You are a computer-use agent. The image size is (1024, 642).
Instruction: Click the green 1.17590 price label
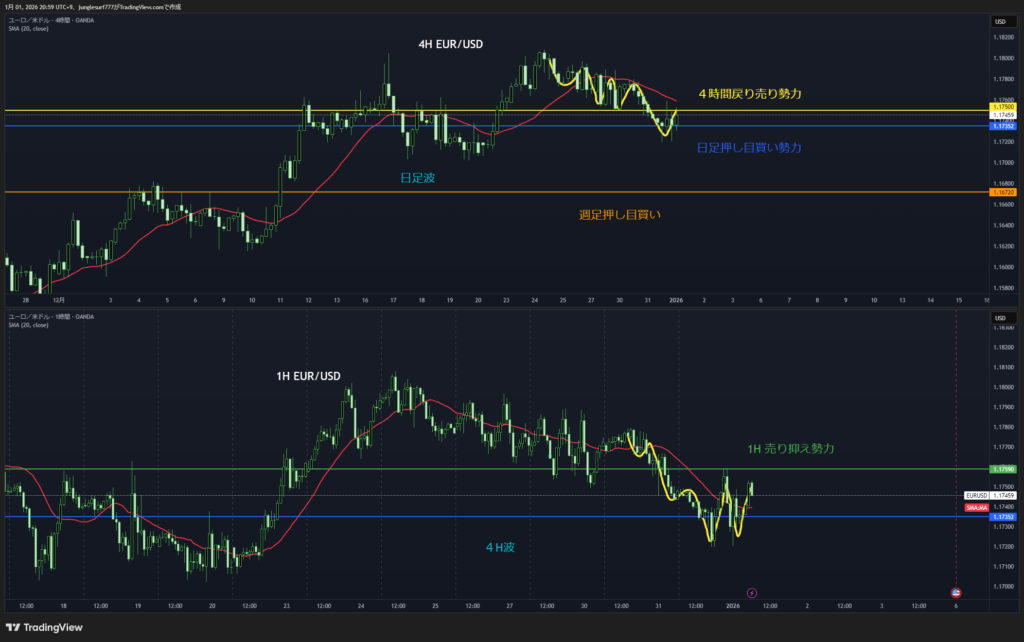(x=1003, y=468)
